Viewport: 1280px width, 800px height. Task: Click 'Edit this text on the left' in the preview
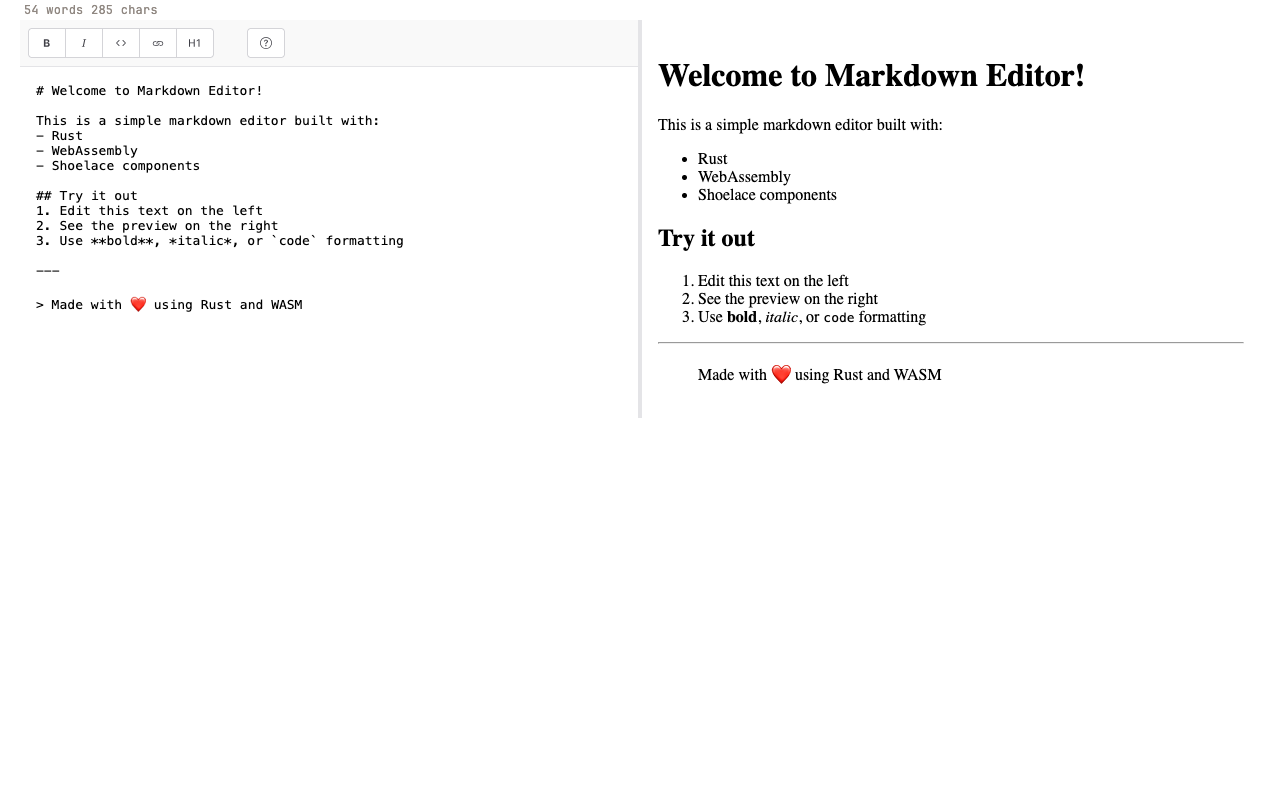pos(773,281)
